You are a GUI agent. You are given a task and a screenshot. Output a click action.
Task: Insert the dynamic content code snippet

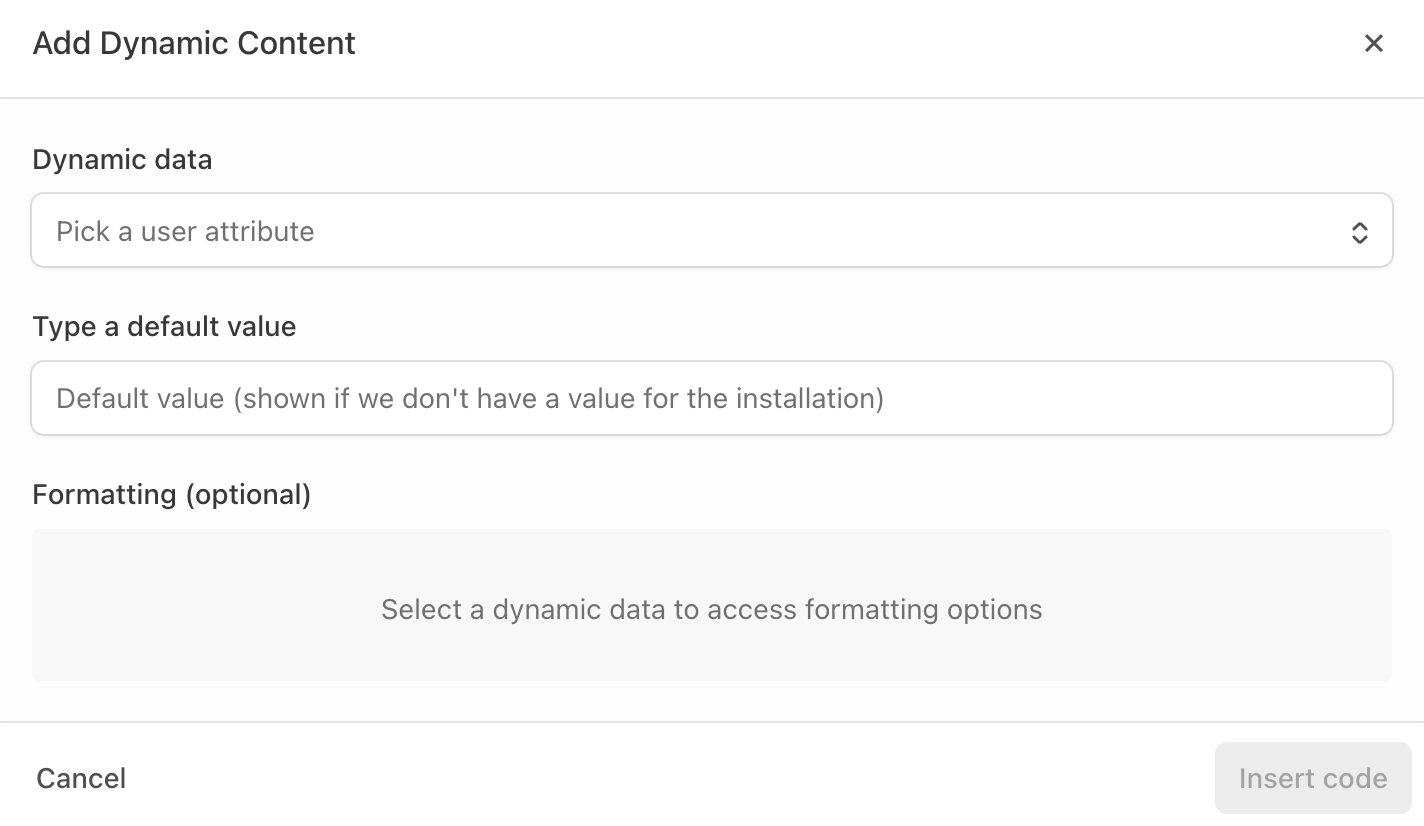point(1312,778)
